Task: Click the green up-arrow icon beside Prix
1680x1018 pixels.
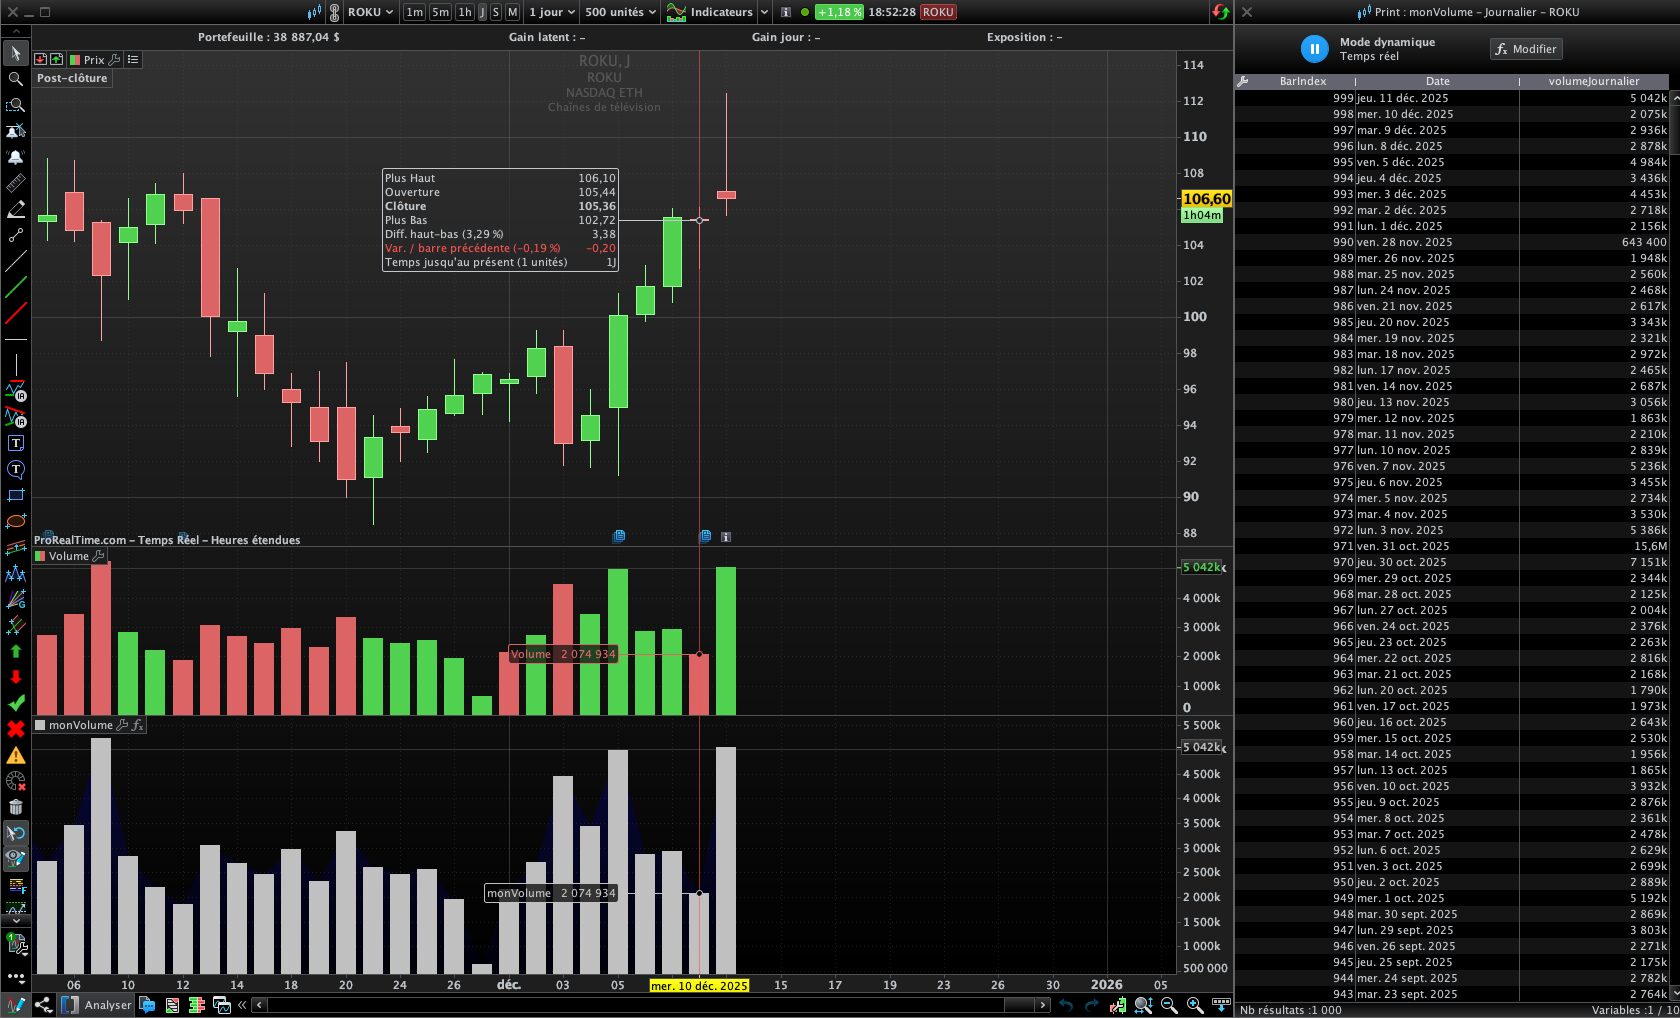Action: tap(56, 60)
